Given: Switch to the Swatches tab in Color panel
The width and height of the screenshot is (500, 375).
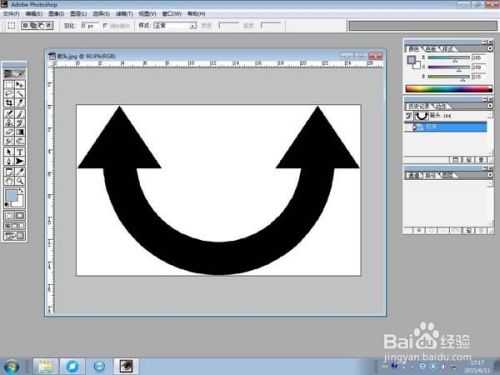Looking at the screenshot, I should point(431,49).
